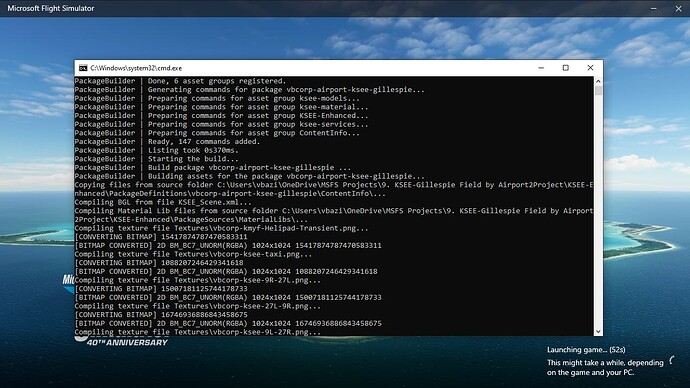Click the 'Microsoft Flight Simulator' window title
Viewport: 690px width, 388px height.
coord(51,8)
